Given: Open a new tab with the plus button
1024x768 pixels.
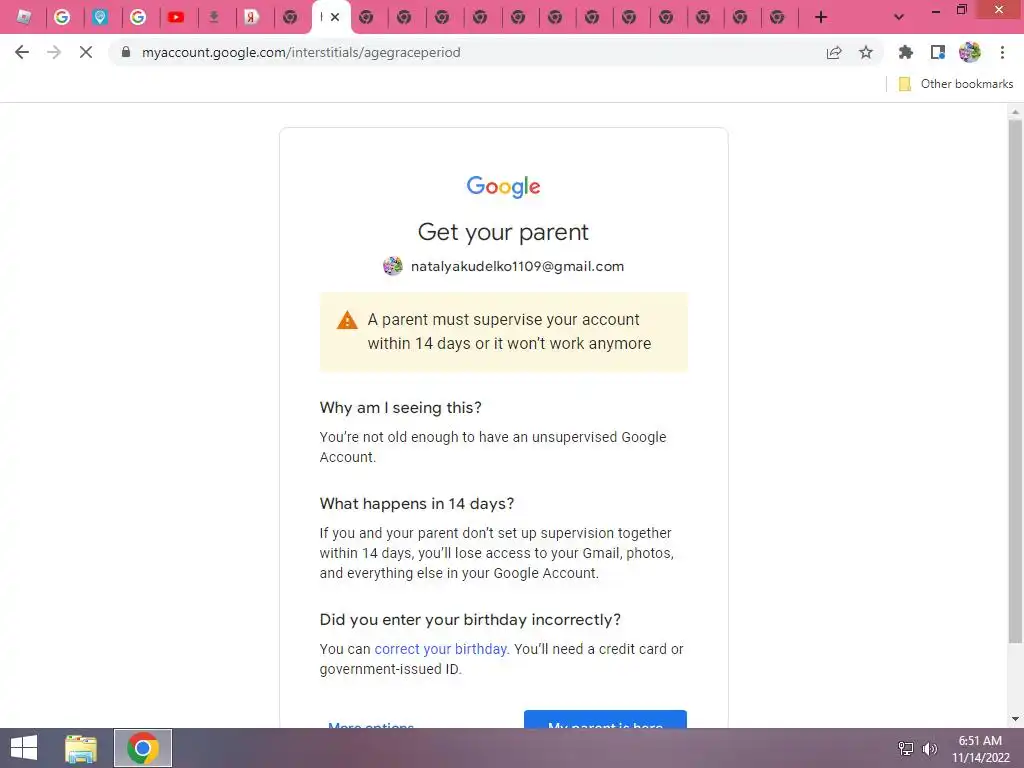Looking at the screenshot, I should [x=821, y=17].
